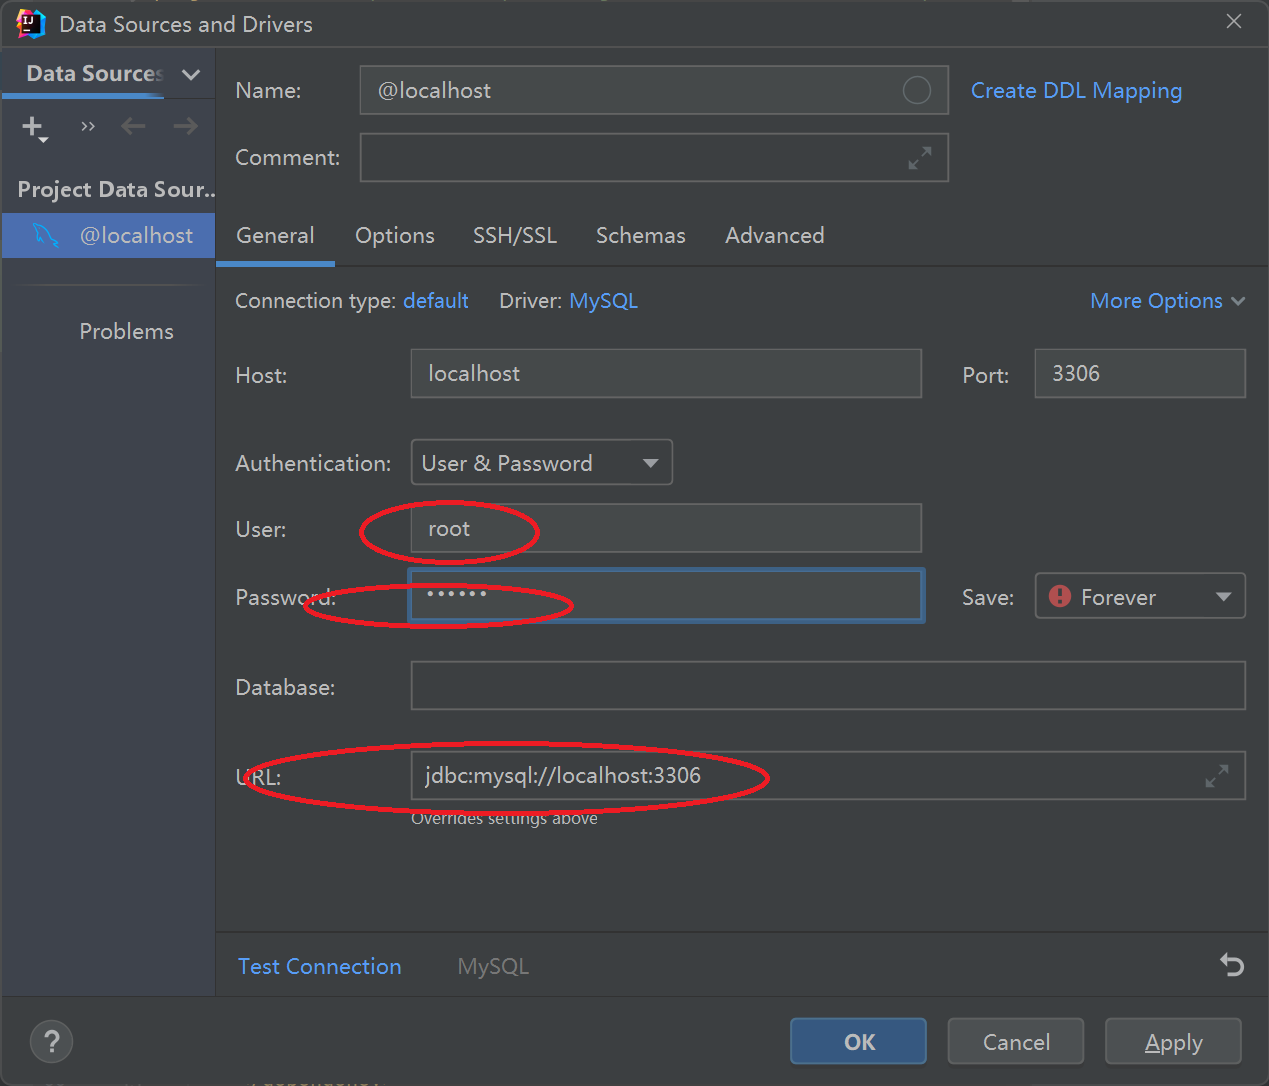The width and height of the screenshot is (1269, 1086).
Task: Go forward with the right arrow icon
Action: (185, 126)
